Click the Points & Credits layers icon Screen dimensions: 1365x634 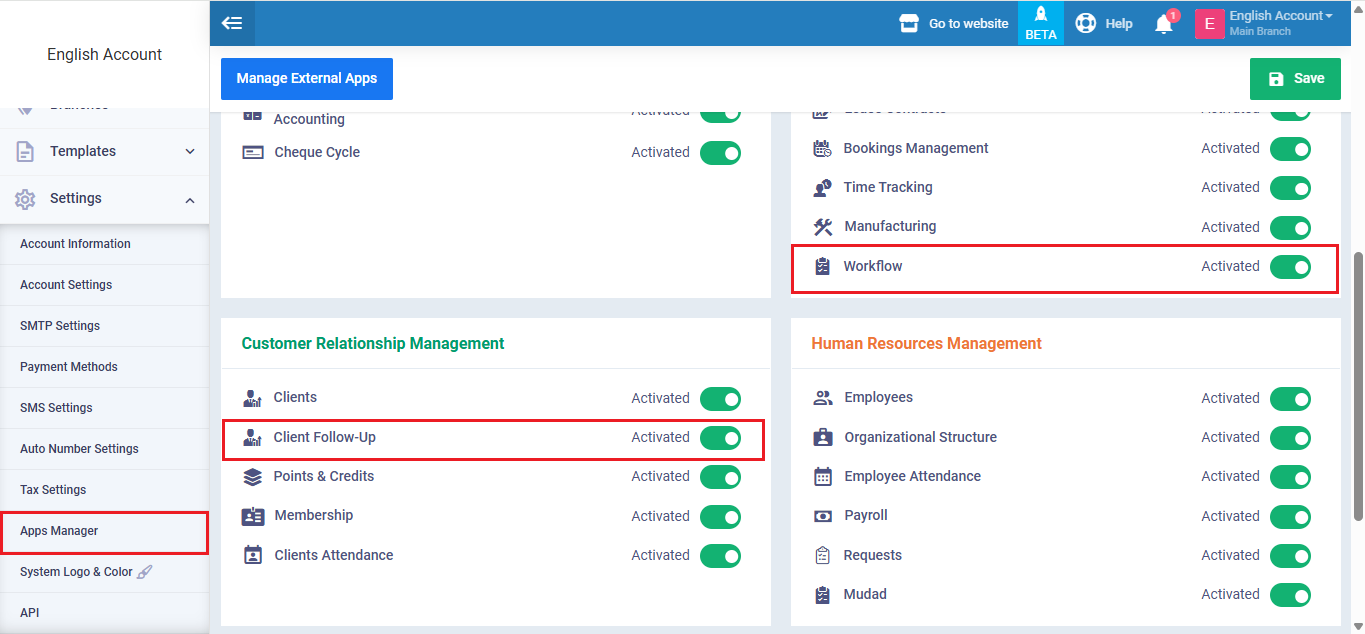point(253,477)
